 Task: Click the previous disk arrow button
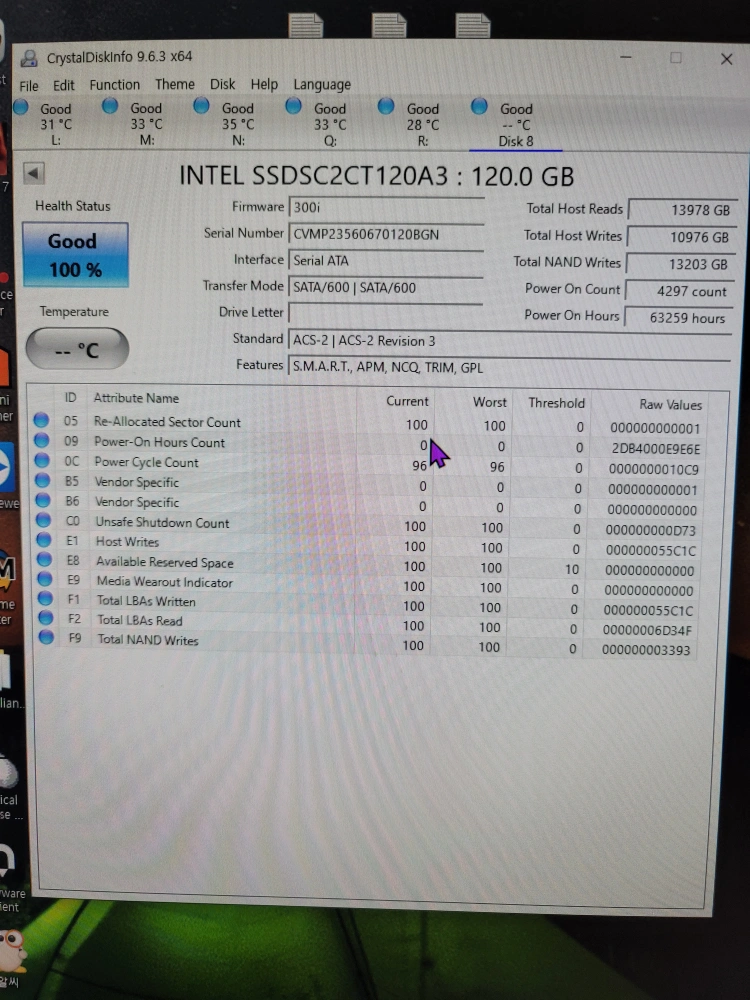pyautogui.click(x=34, y=174)
